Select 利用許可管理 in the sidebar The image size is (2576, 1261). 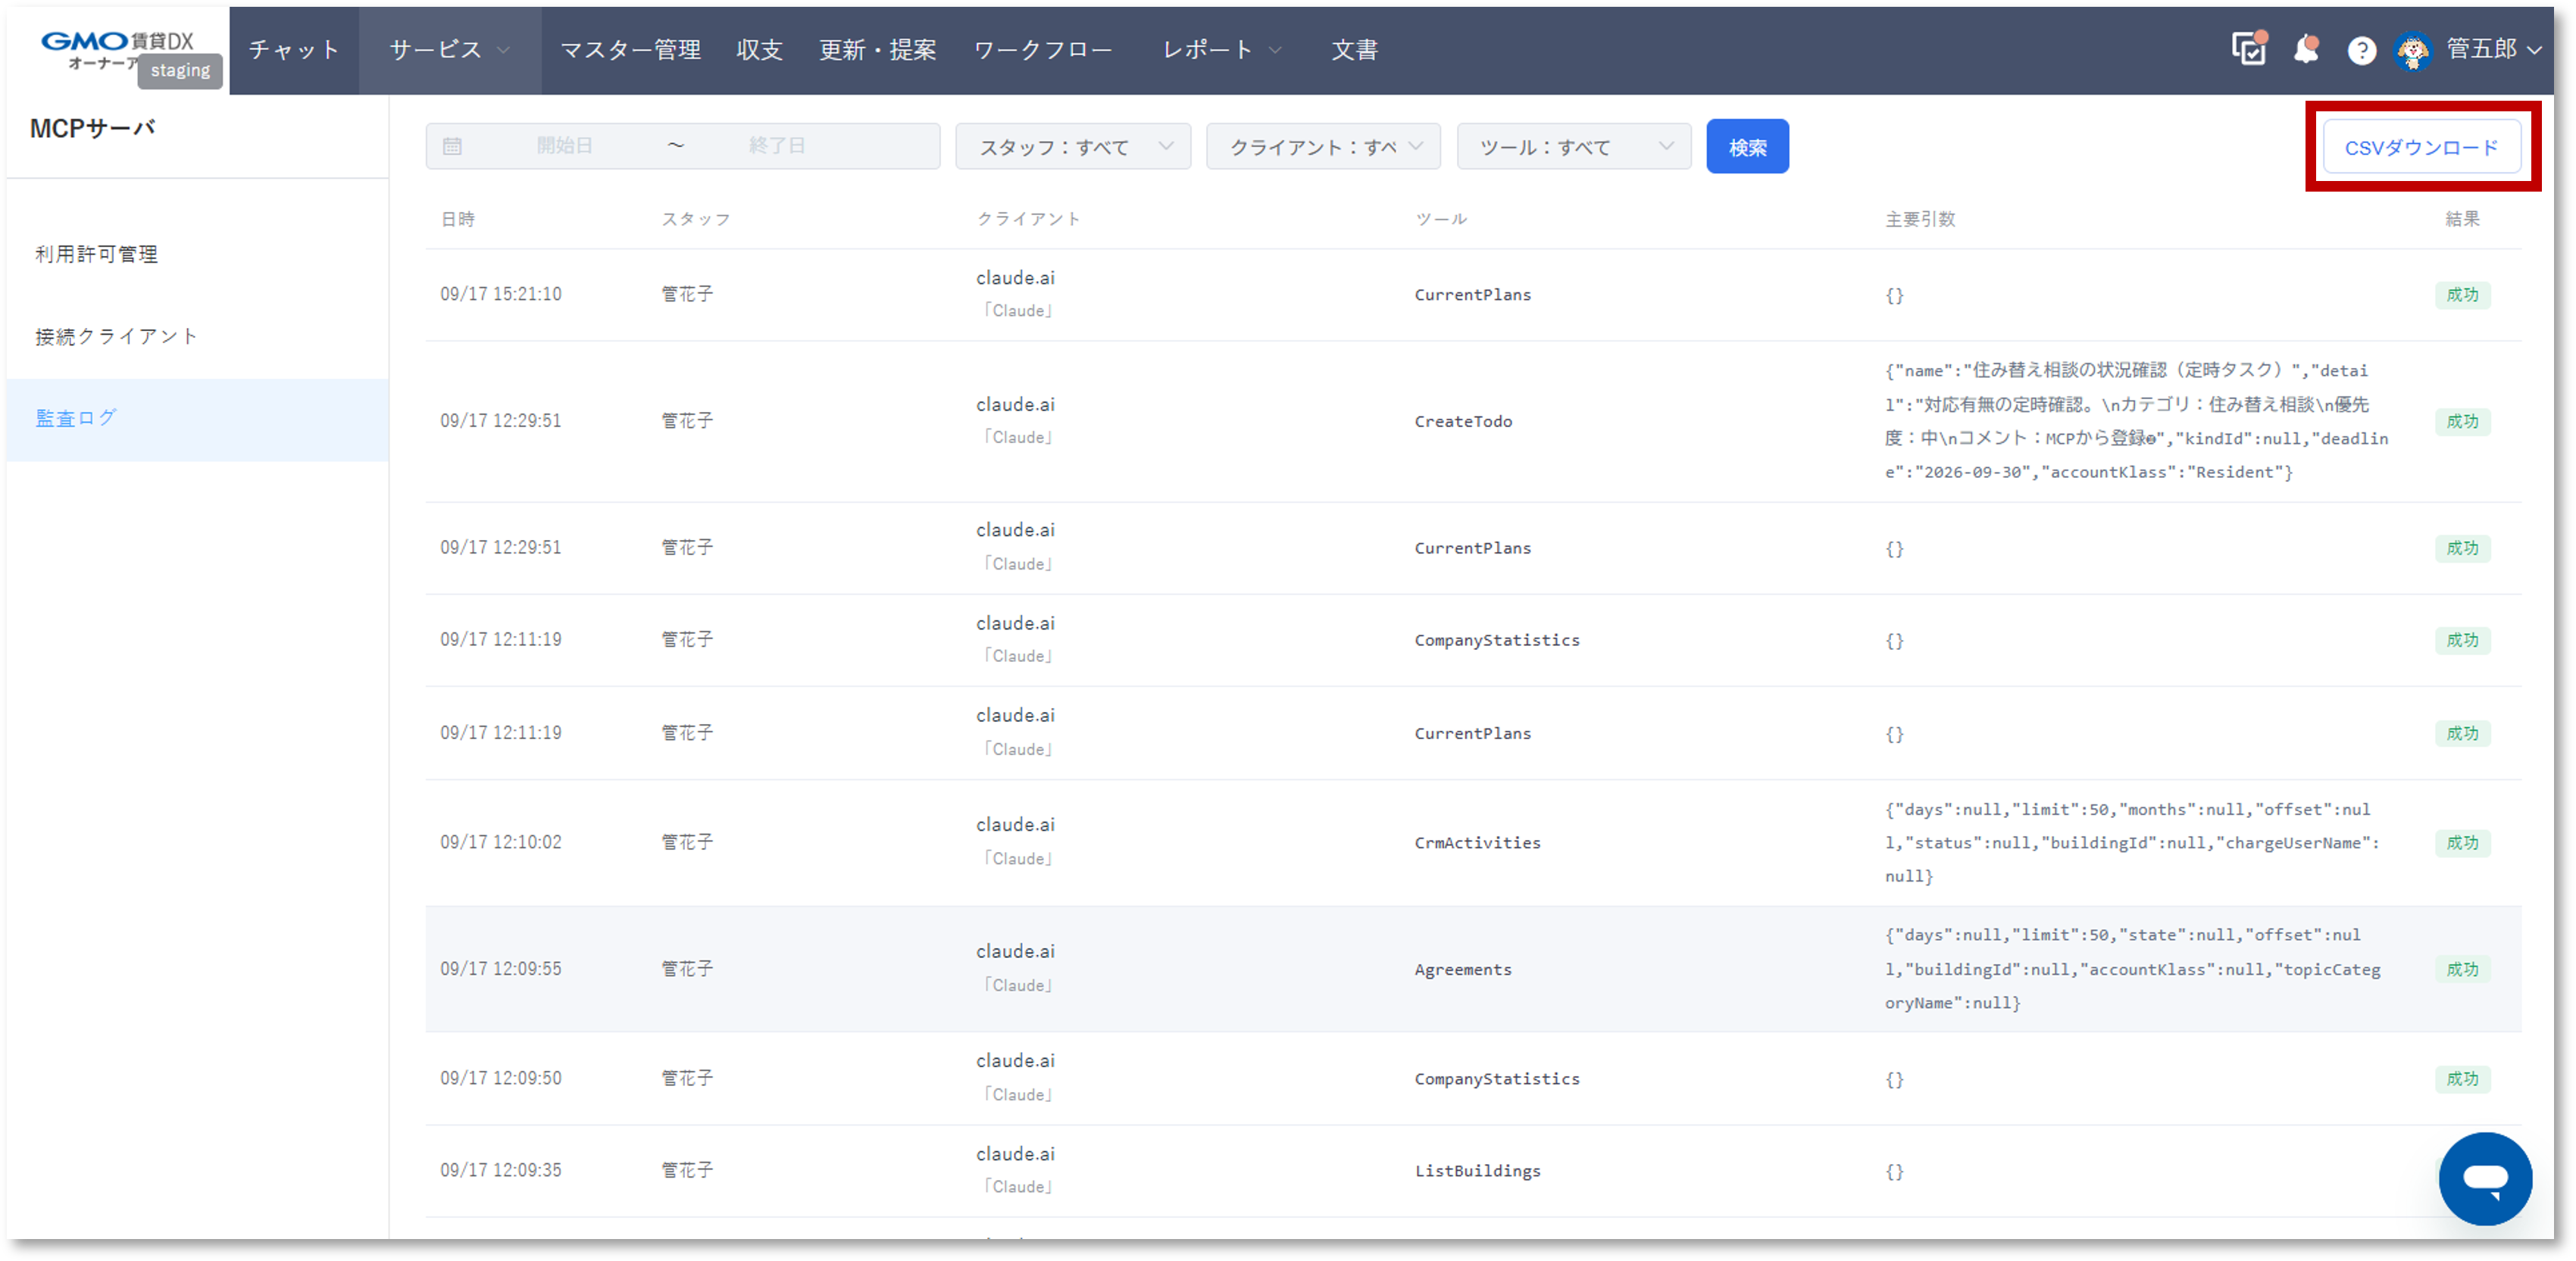pyautogui.click(x=97, y=254)
